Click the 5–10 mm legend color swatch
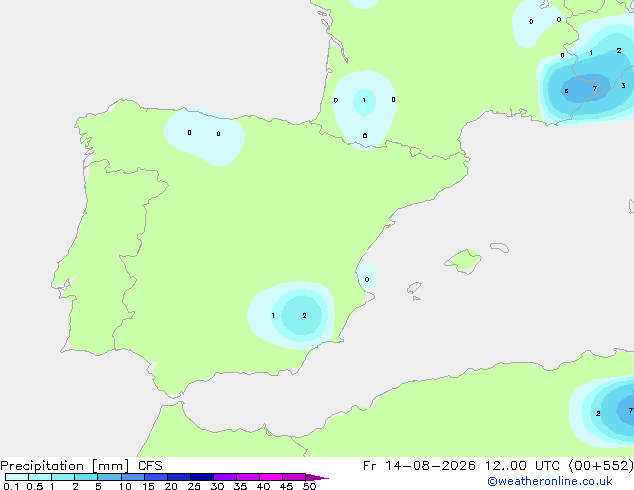This screenshot has width=634, height=490. click(x=109, y=477)
